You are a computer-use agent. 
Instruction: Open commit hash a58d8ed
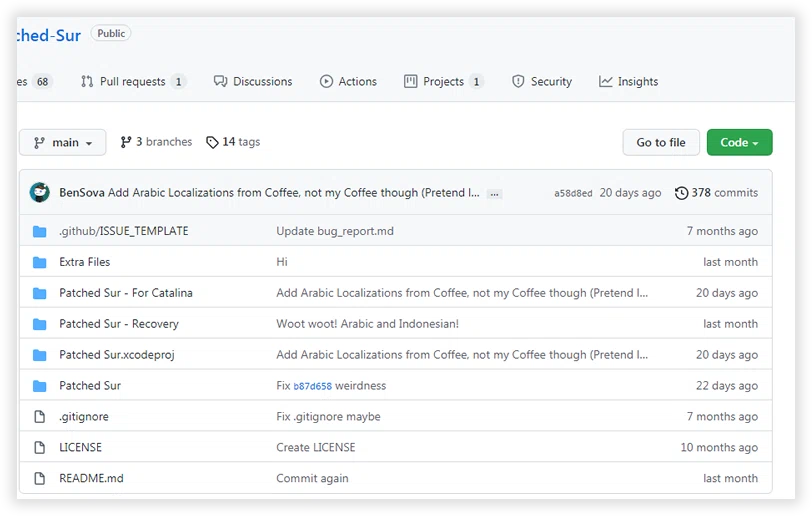coord(573,193)
